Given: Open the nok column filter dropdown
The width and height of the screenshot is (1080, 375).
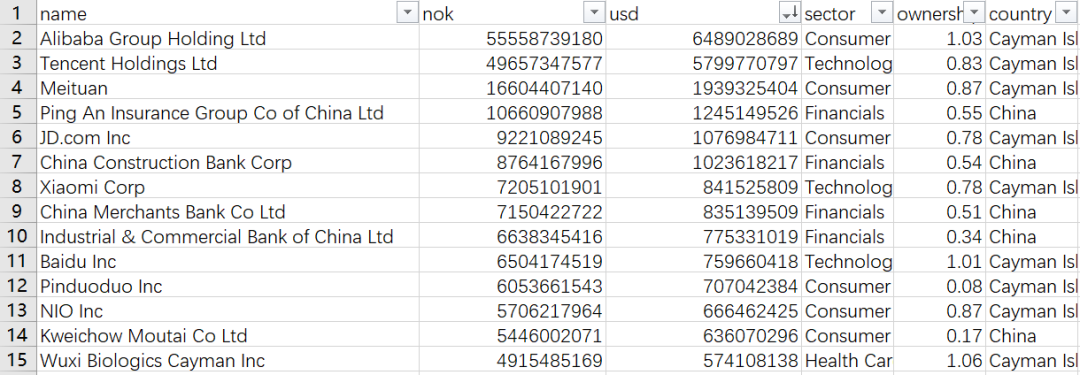Looking at the screenshot, I should [594, 12].
